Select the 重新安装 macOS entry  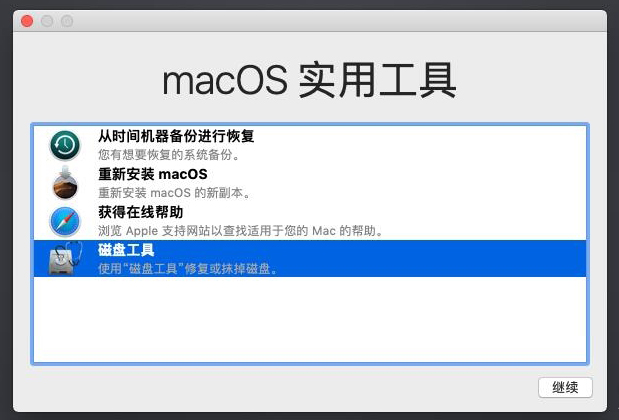coord(310,183)
